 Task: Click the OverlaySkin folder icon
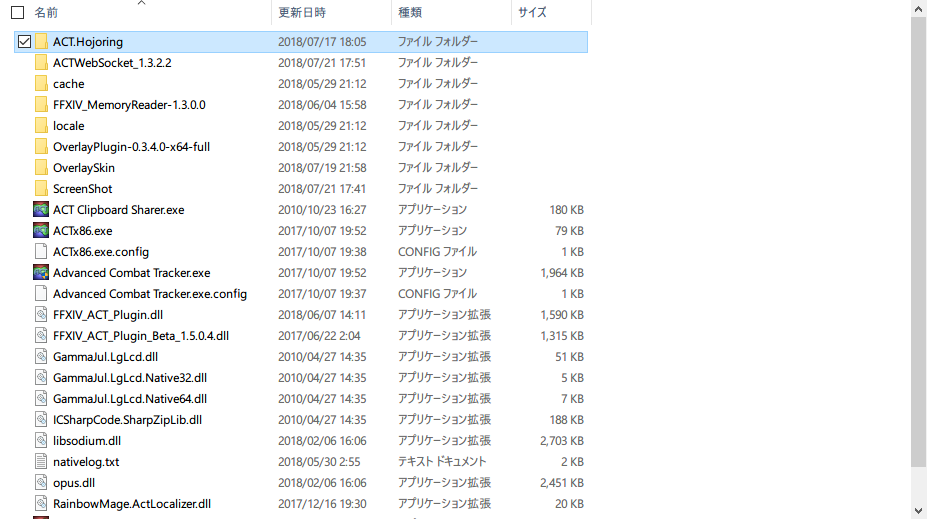click(41, 167)
